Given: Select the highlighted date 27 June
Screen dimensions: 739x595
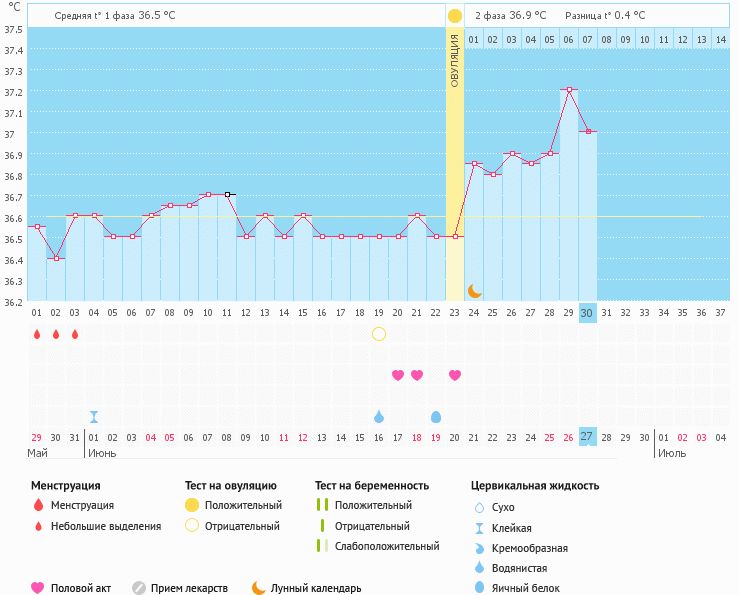Looking at the screenshot, I should coord(587,437).
